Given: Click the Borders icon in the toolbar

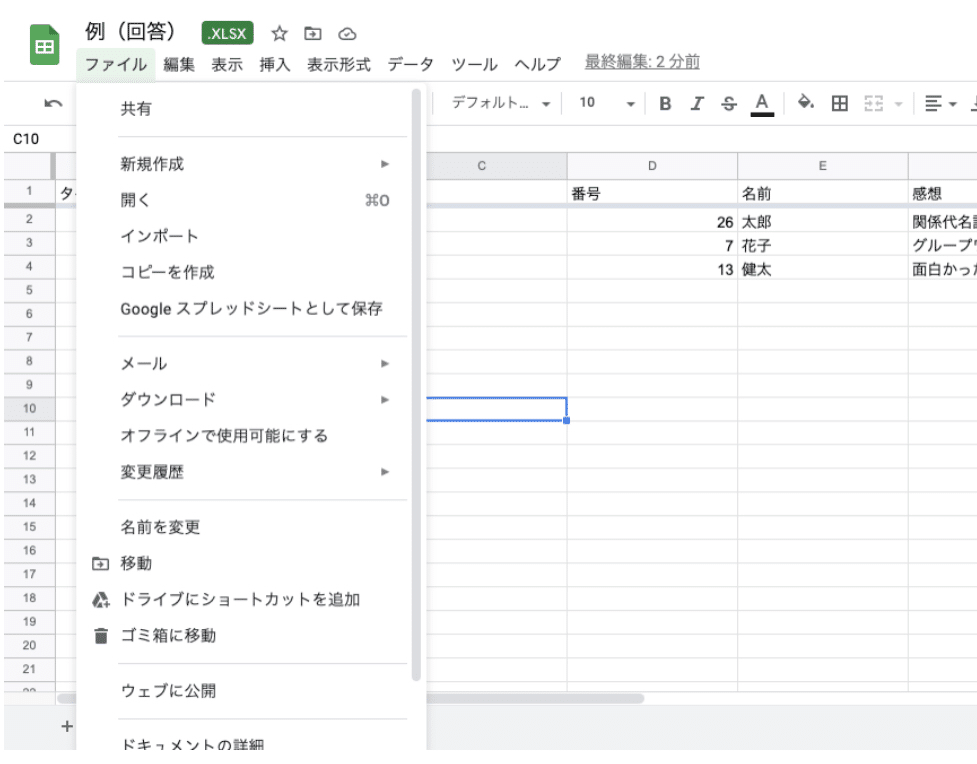Looking at the screenshot, I should coord(838,102).
